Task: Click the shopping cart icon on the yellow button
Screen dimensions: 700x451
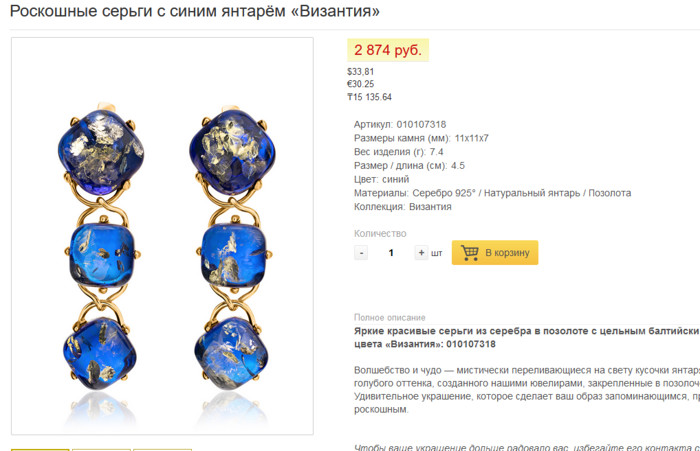Action: (469, 252)
